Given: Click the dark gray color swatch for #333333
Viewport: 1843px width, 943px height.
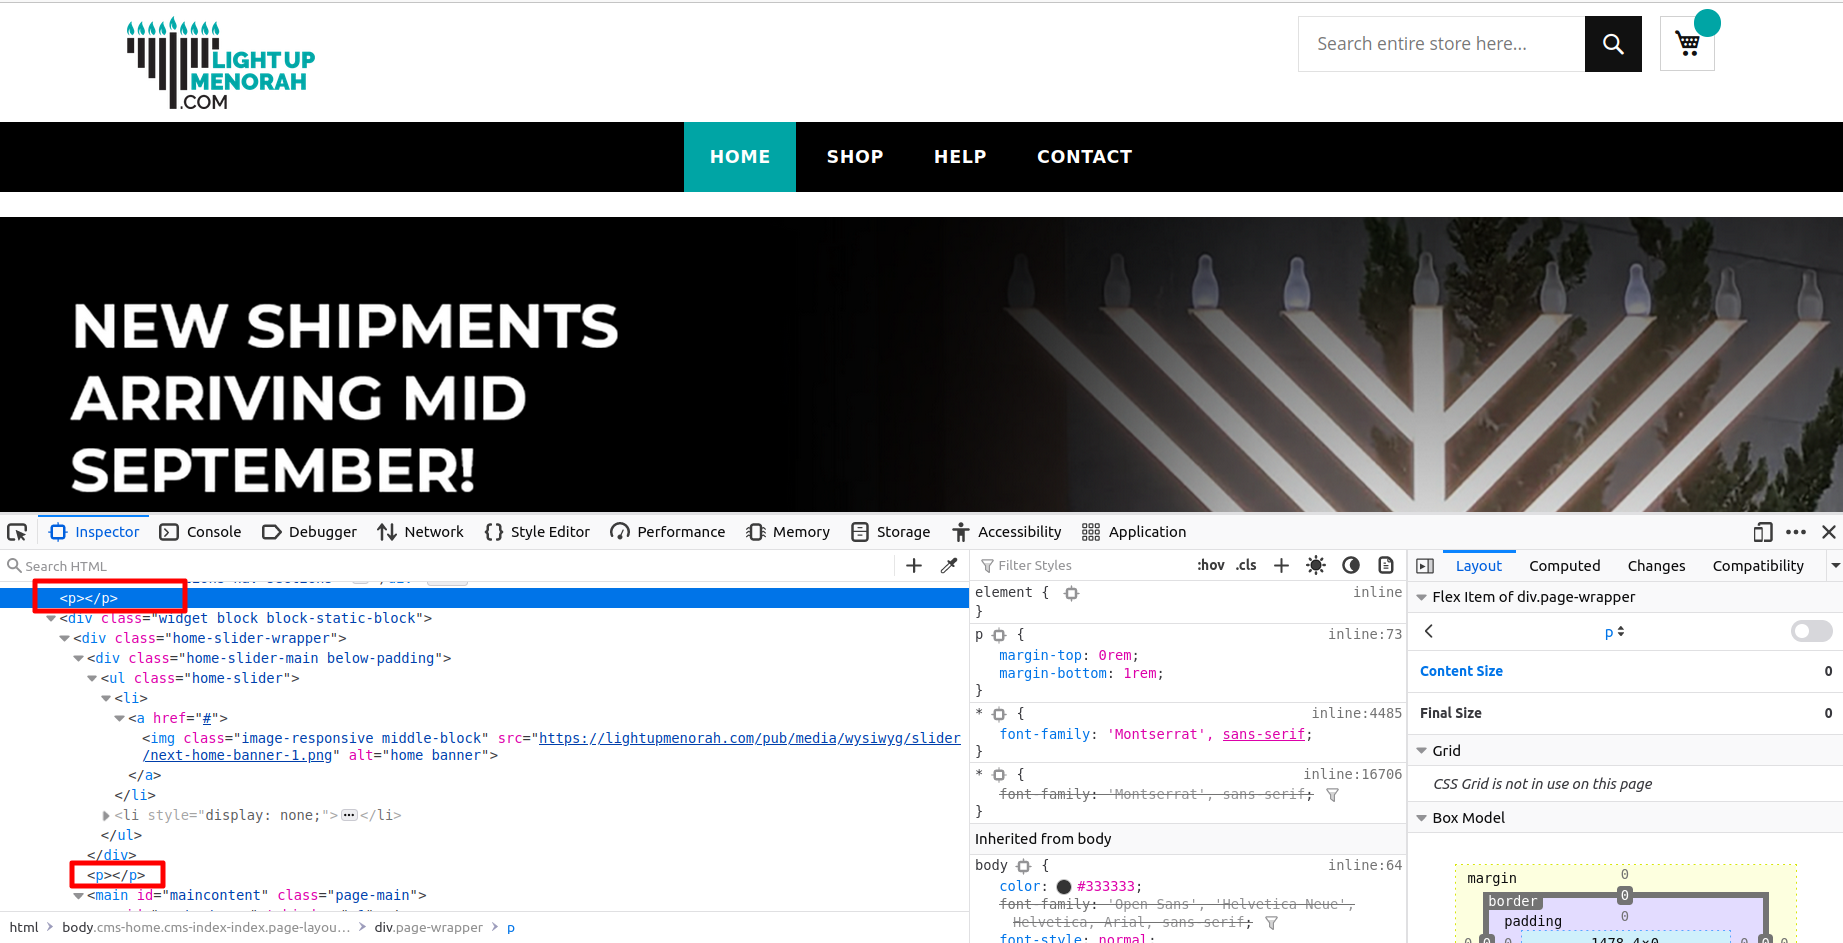Looking at the screenshot, I should click(x=1064, y=887).
